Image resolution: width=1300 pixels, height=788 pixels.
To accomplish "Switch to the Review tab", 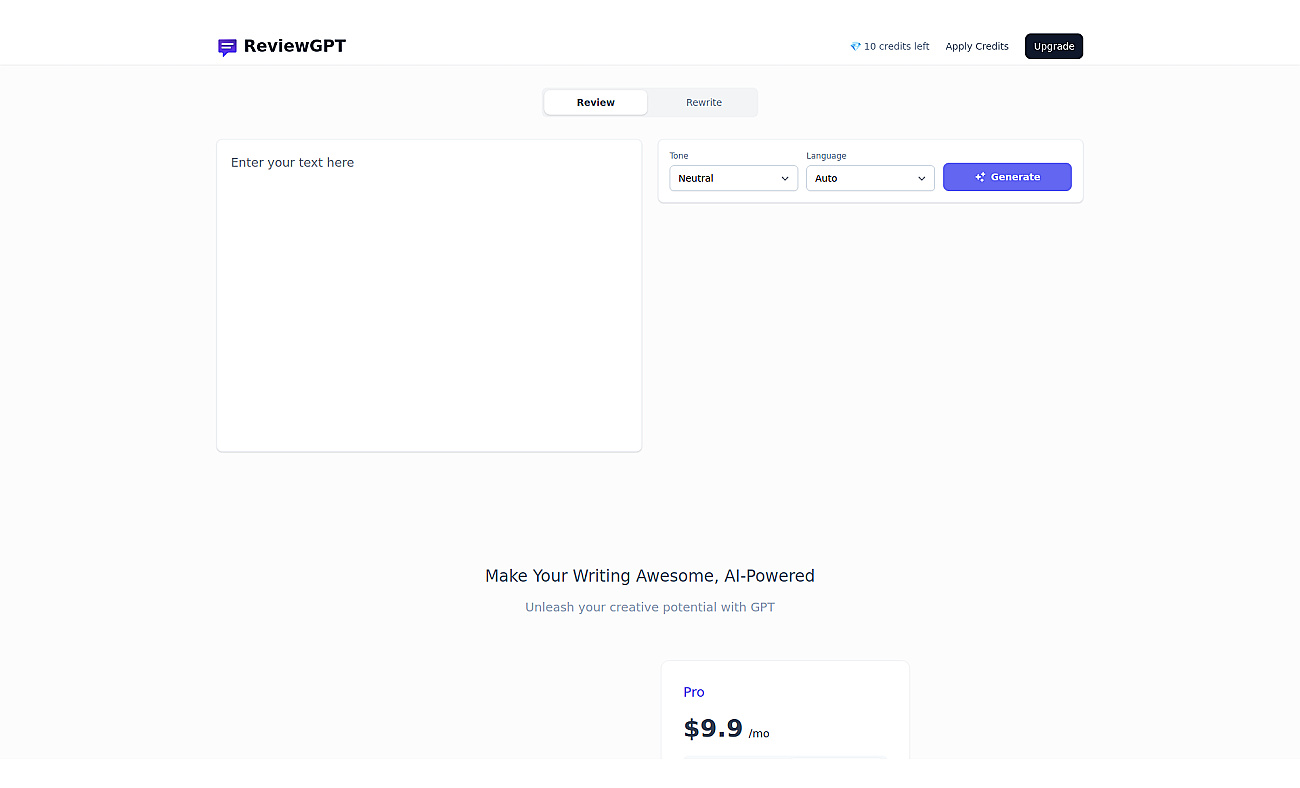I will coord(596,102).
